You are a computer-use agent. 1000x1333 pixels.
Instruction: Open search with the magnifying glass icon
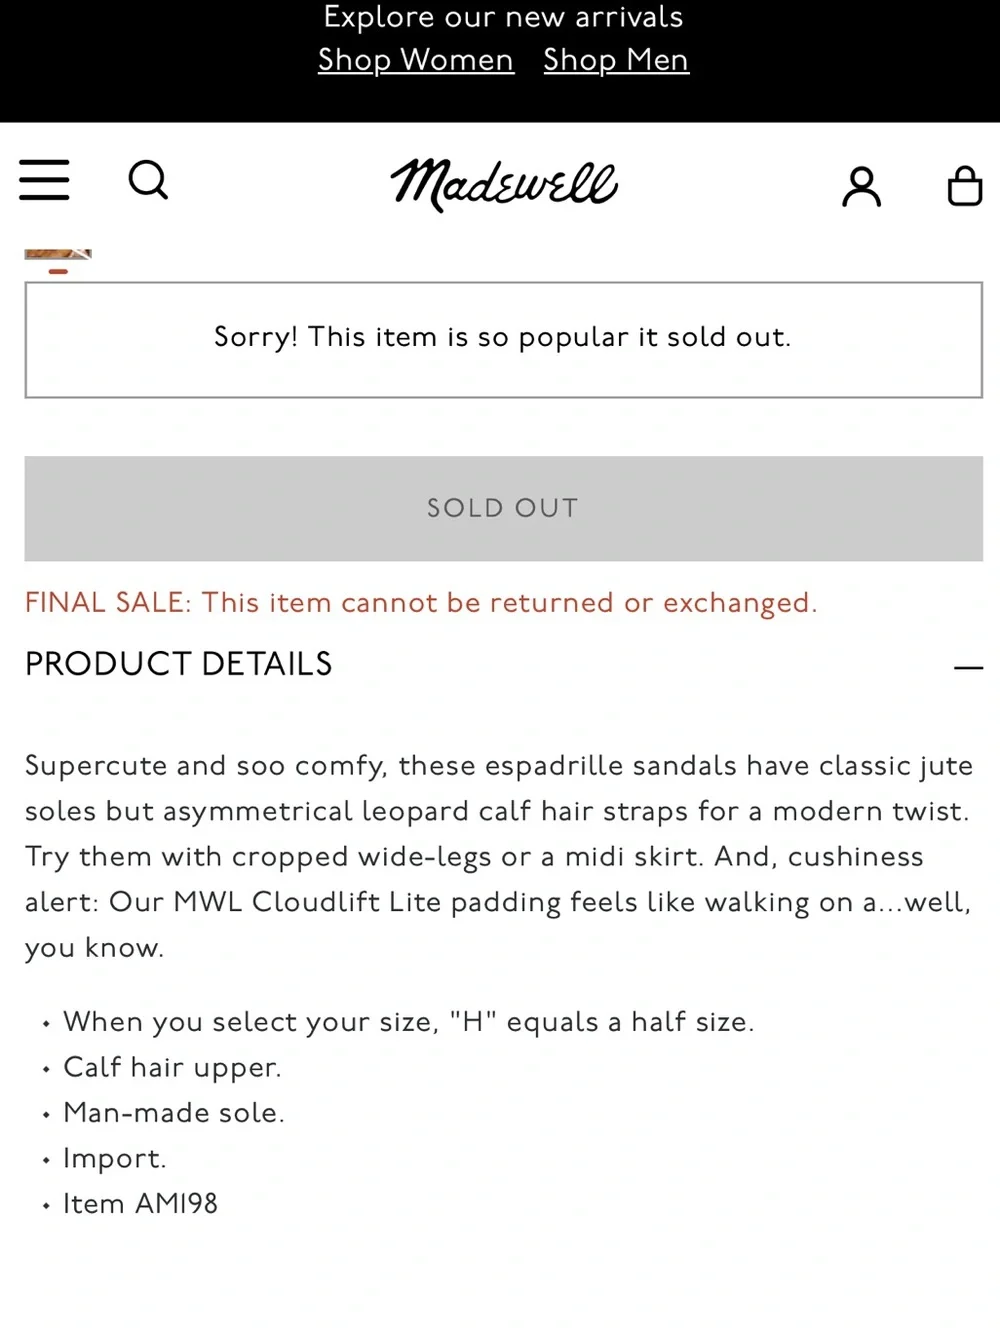(x=148, y=181)
